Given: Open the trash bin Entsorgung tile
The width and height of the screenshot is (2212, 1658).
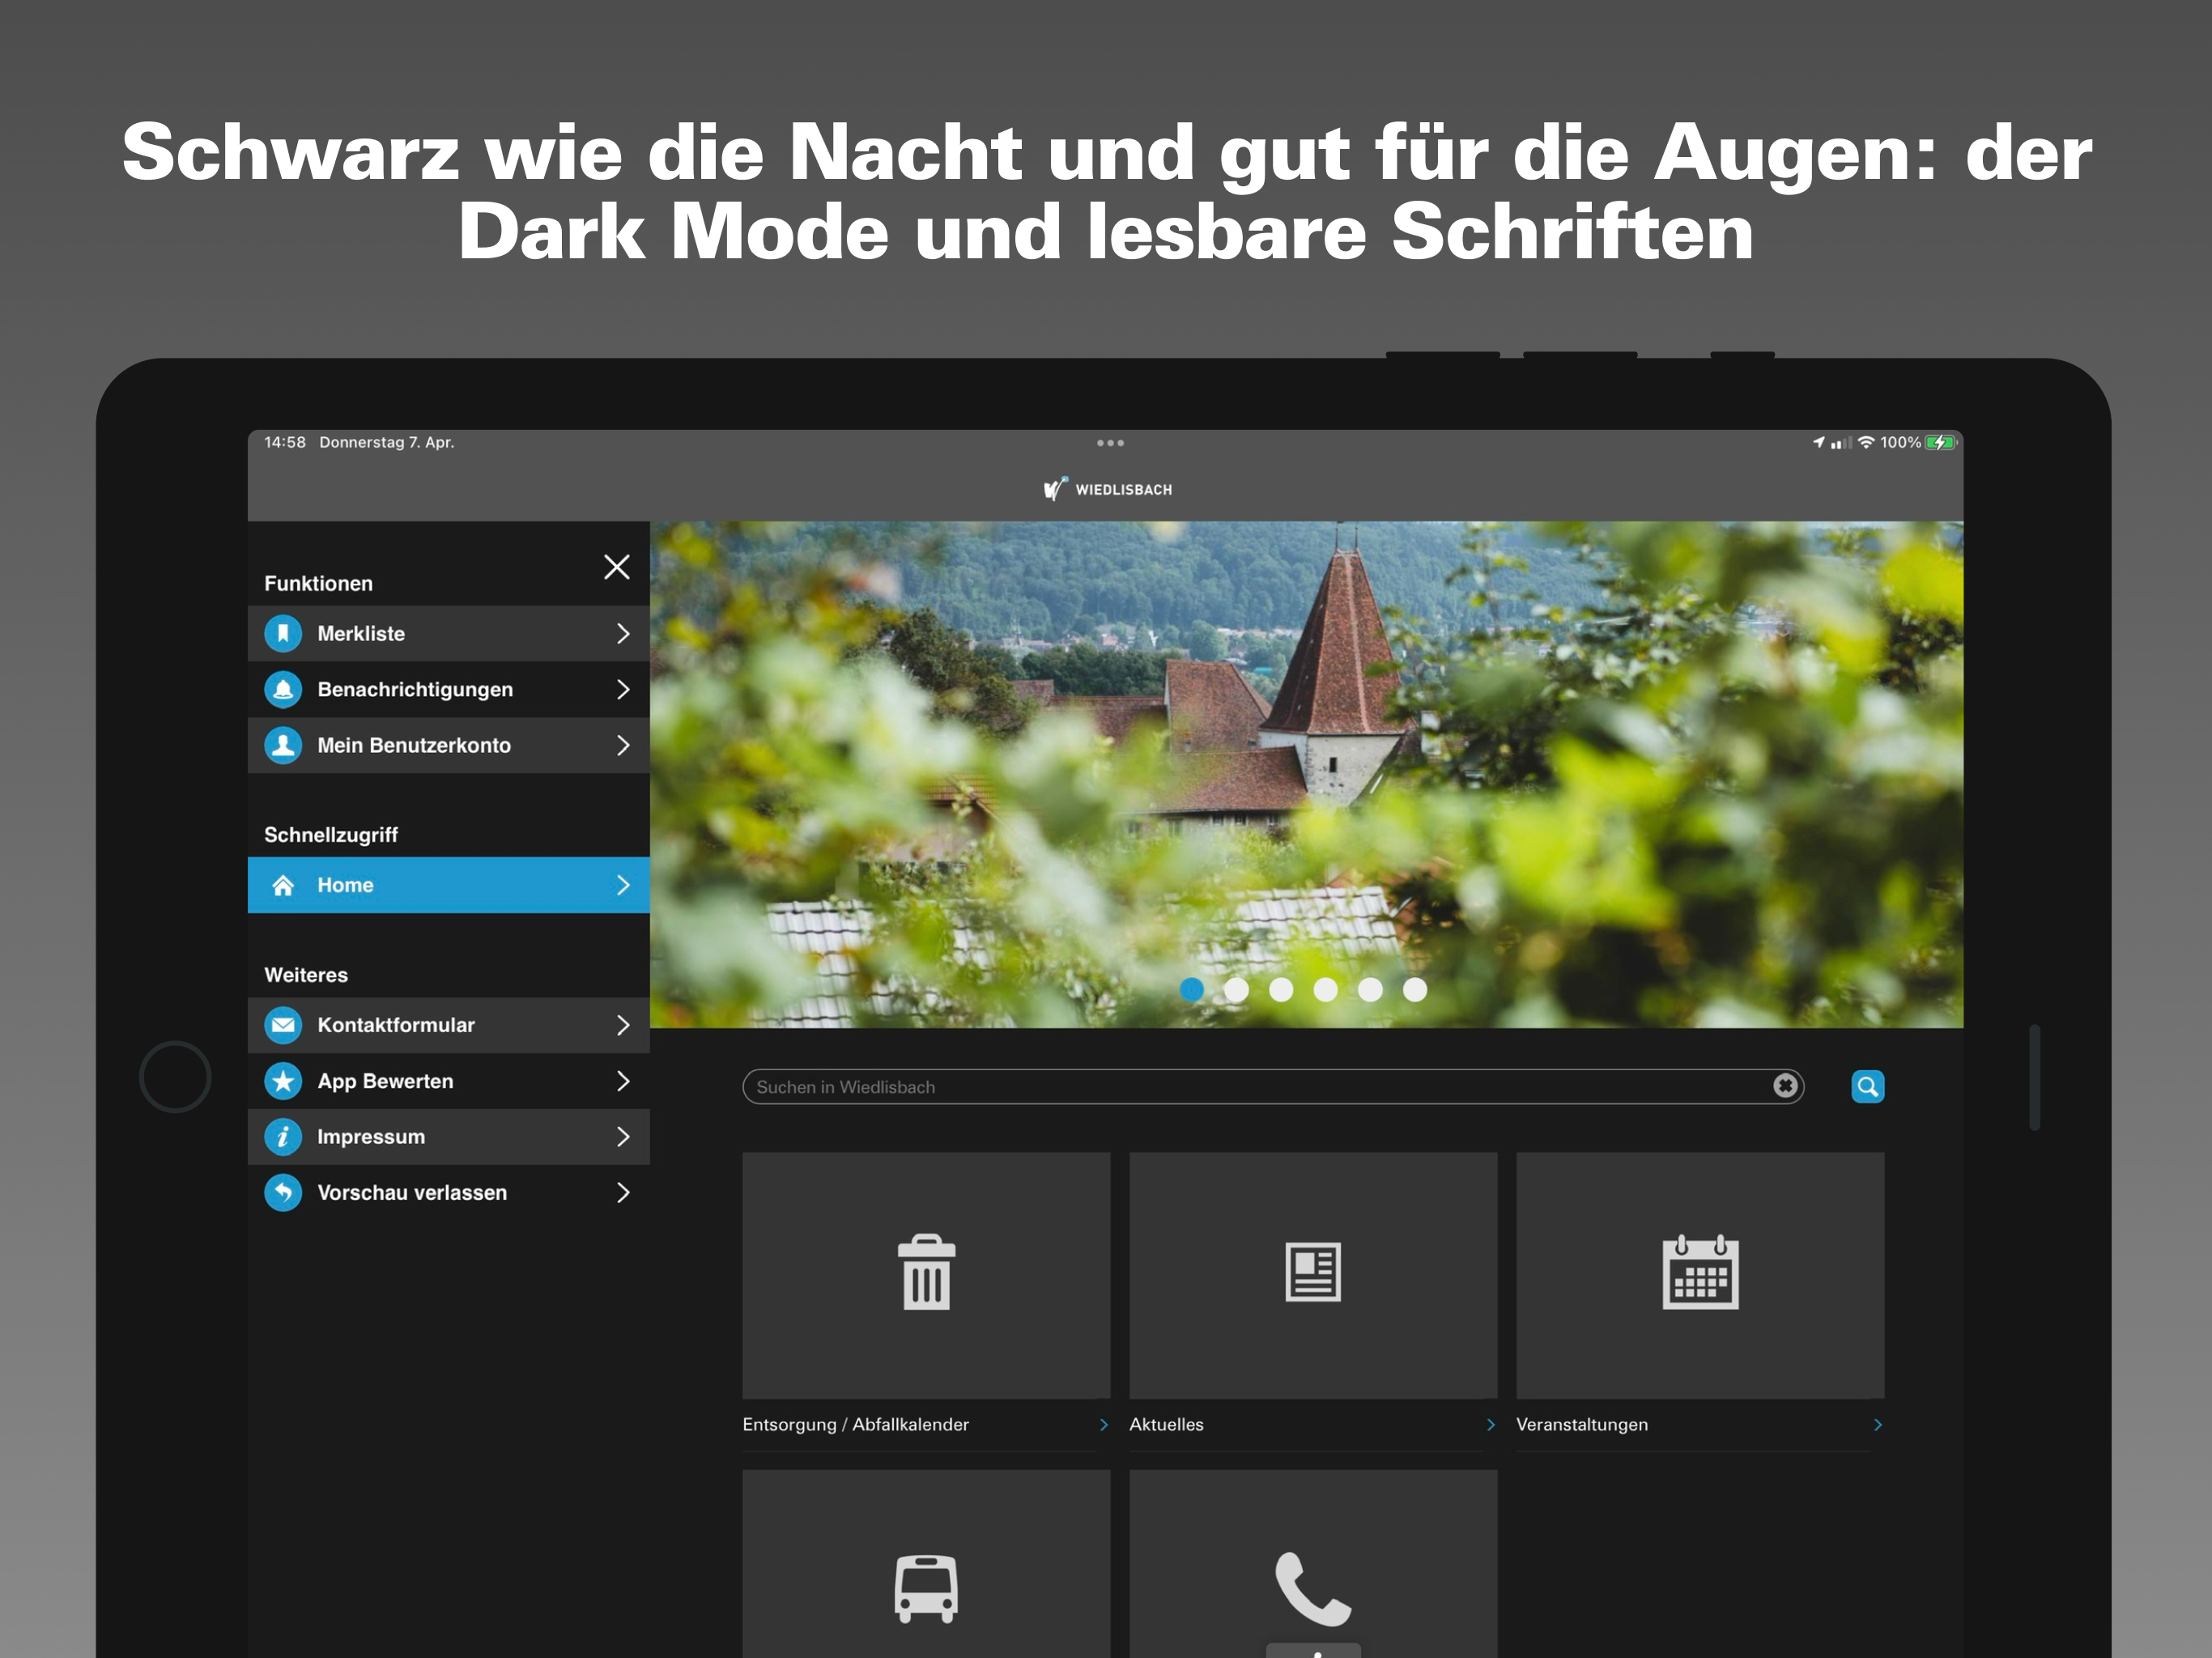Looking at the screenshot, I should (x=926, y=1274).
